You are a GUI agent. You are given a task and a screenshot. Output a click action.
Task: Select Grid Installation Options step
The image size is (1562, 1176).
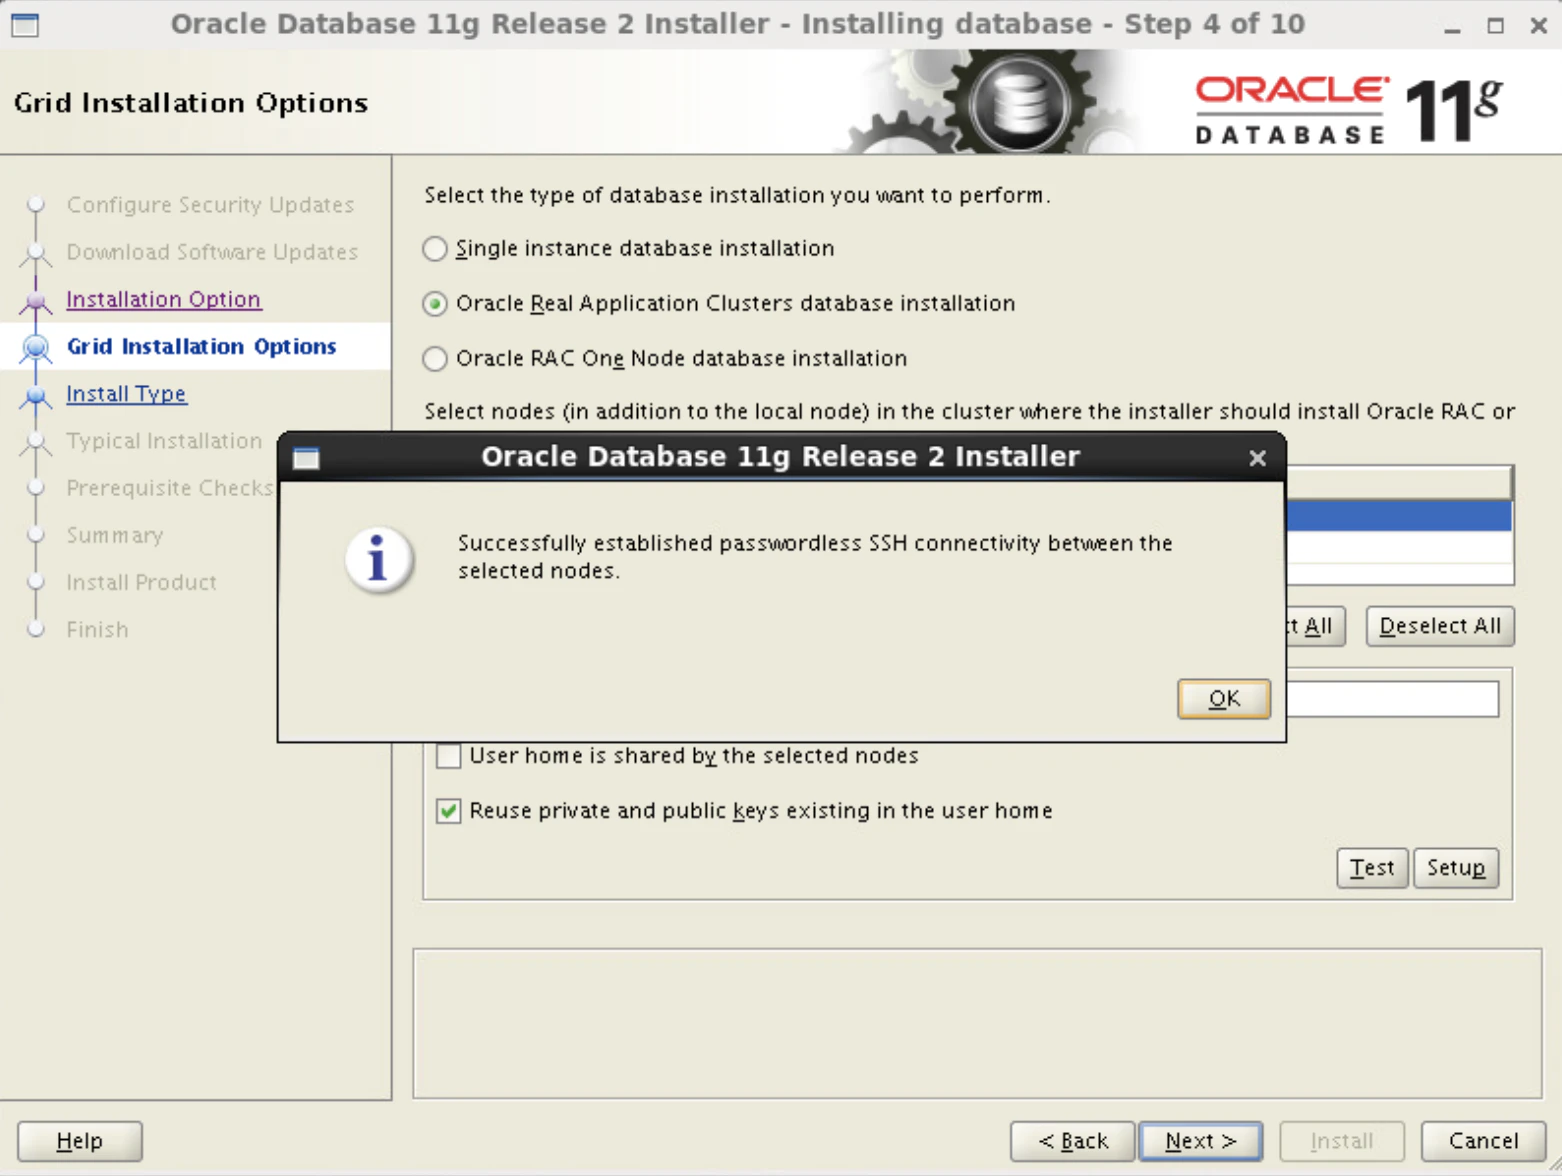202,346
